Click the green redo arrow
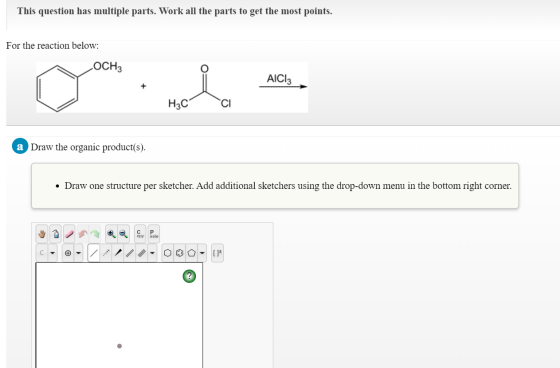The width and height of the screenshot is (560, 368). coord(95,234)
